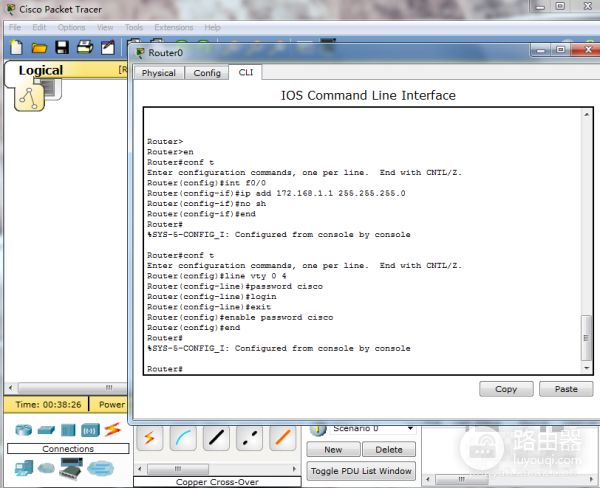Screen dimensions: 600x488
Task: Open a file with the folder icon
Action: click(x=40, y=47)
